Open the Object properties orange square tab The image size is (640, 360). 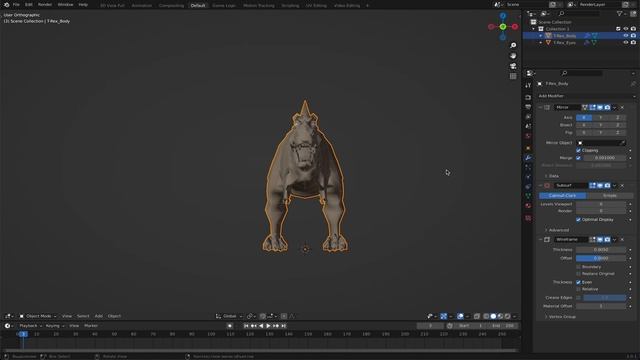click(528, 147)
